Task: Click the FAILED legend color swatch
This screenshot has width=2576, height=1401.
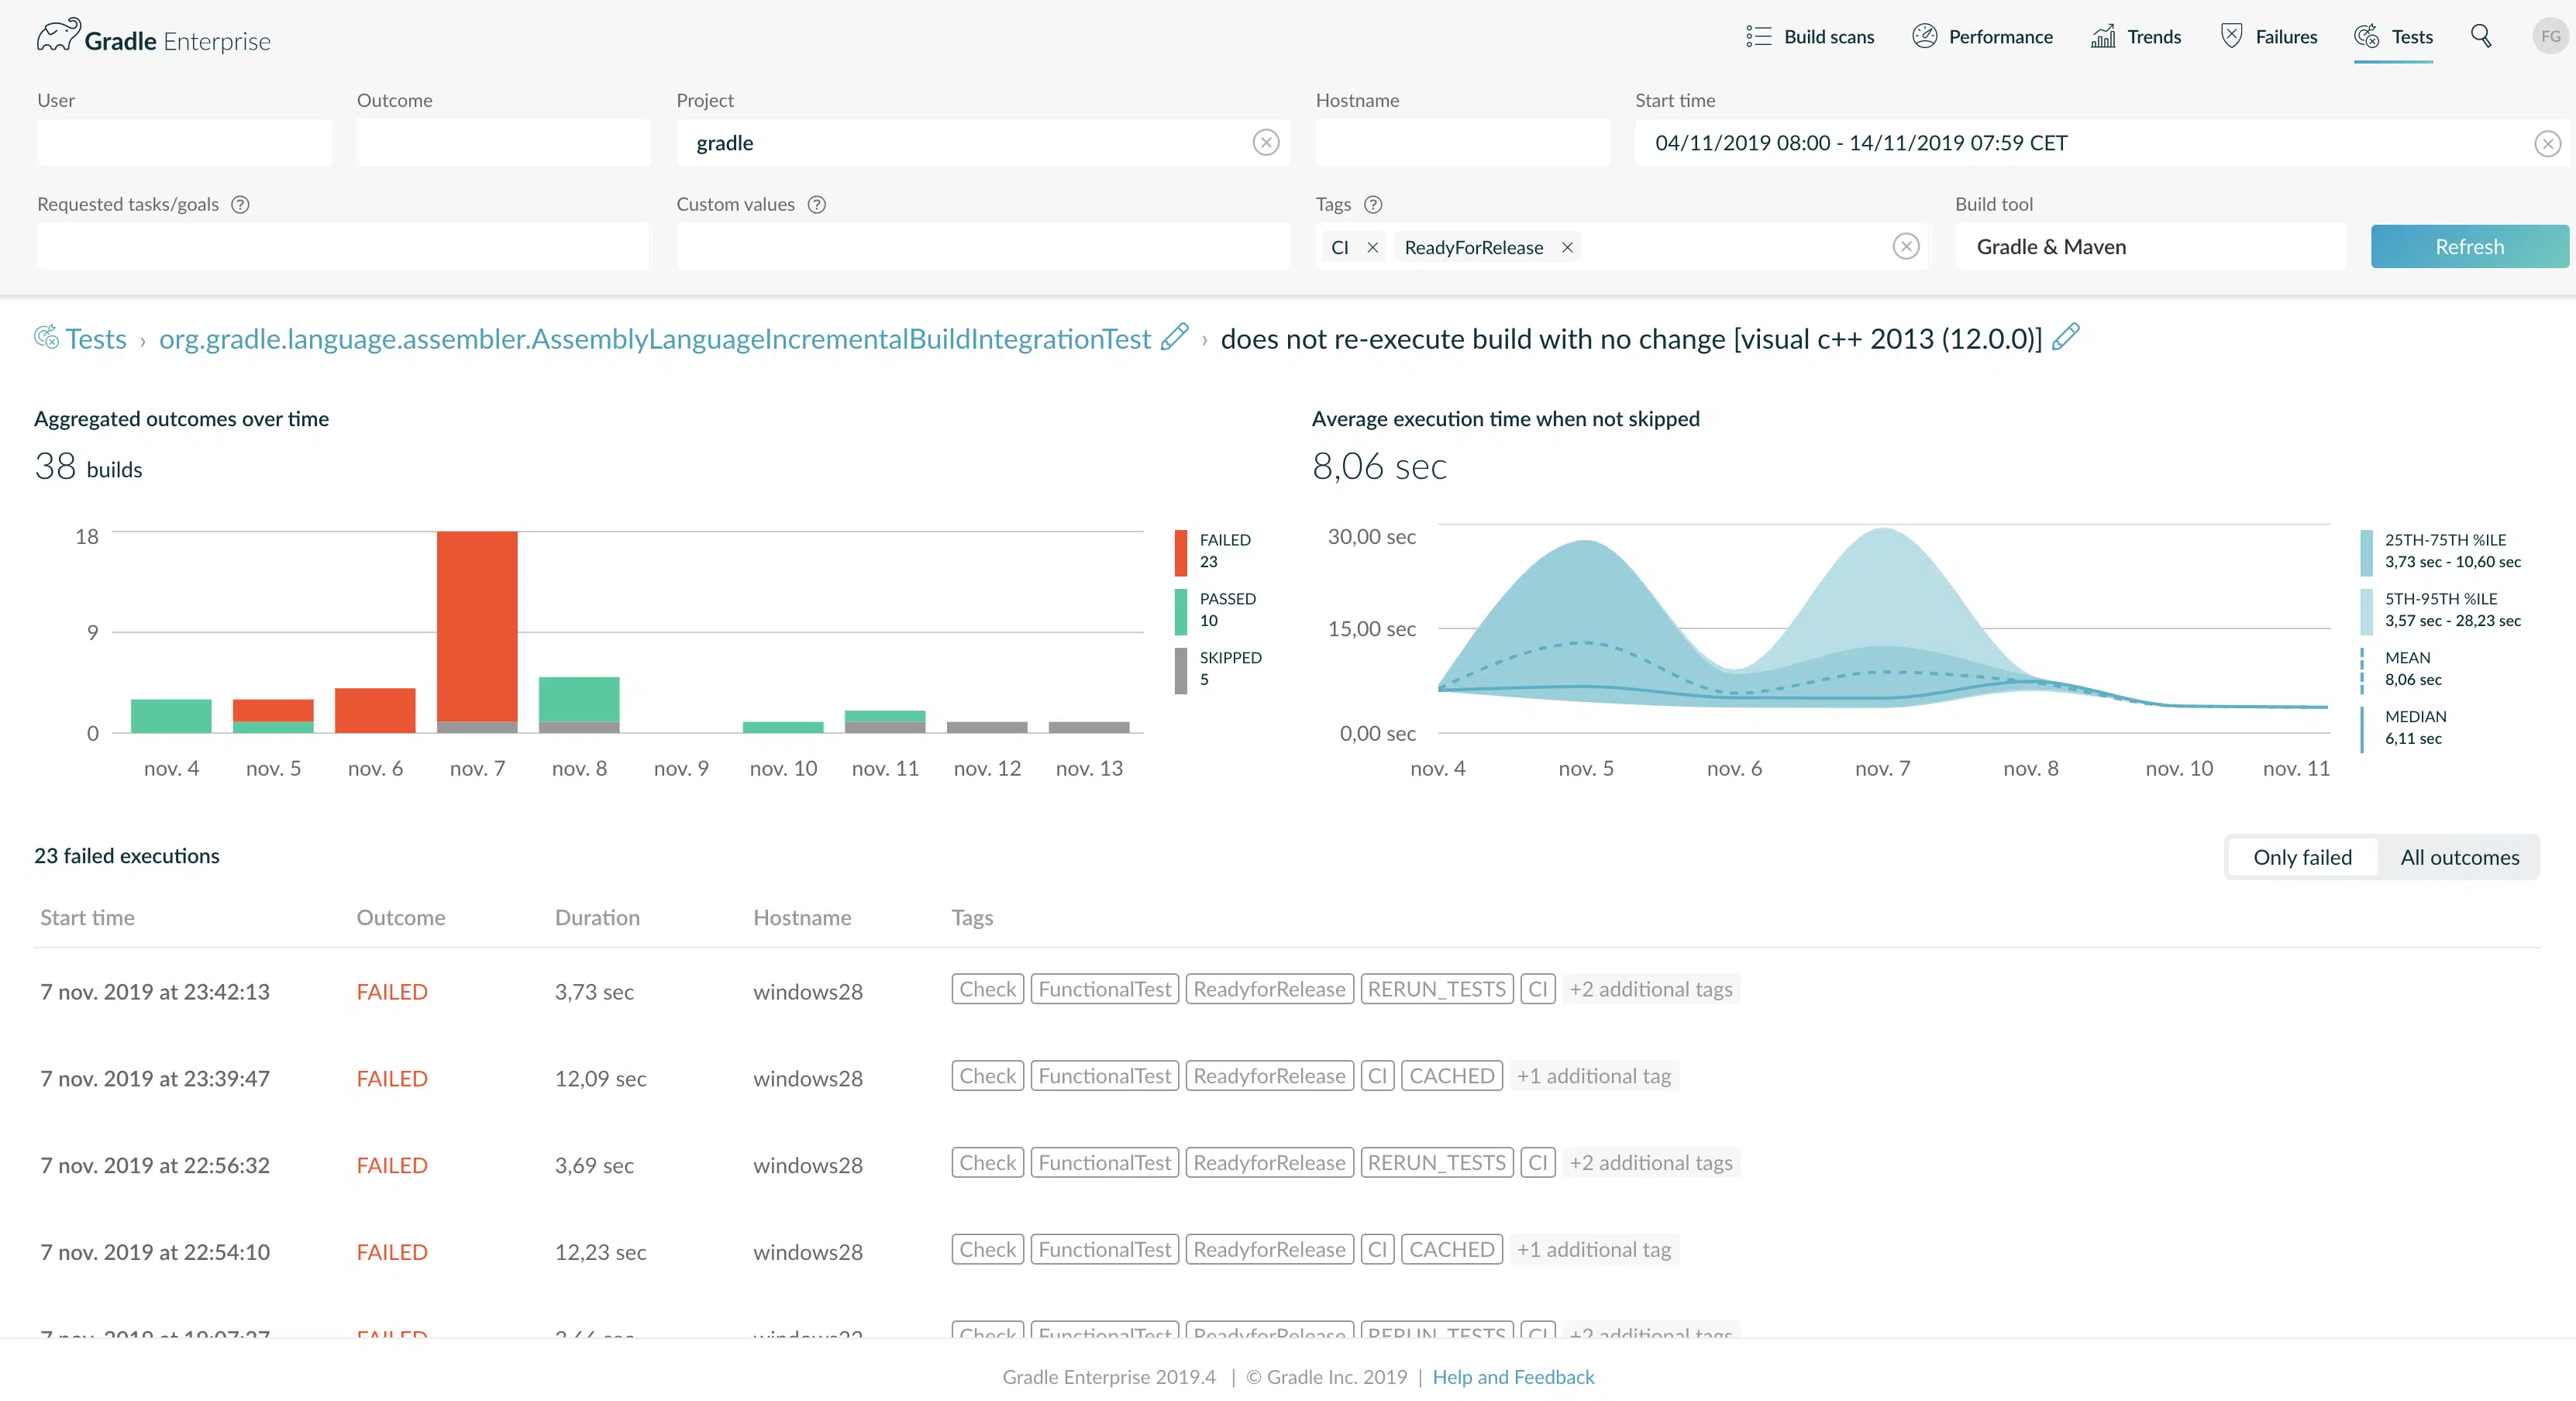Action: tap(1181, 552)
